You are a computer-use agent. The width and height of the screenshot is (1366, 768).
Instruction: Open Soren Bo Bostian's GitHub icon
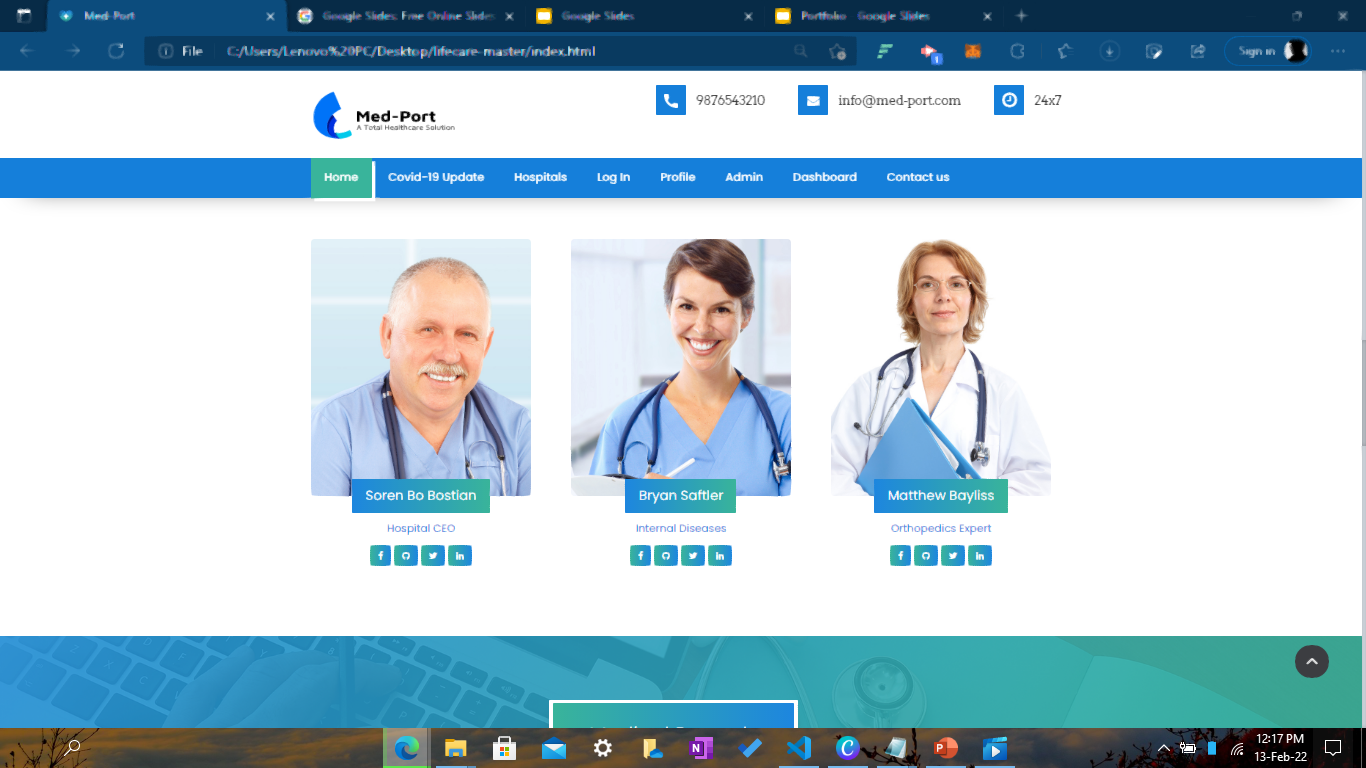(x=406, y=555)
